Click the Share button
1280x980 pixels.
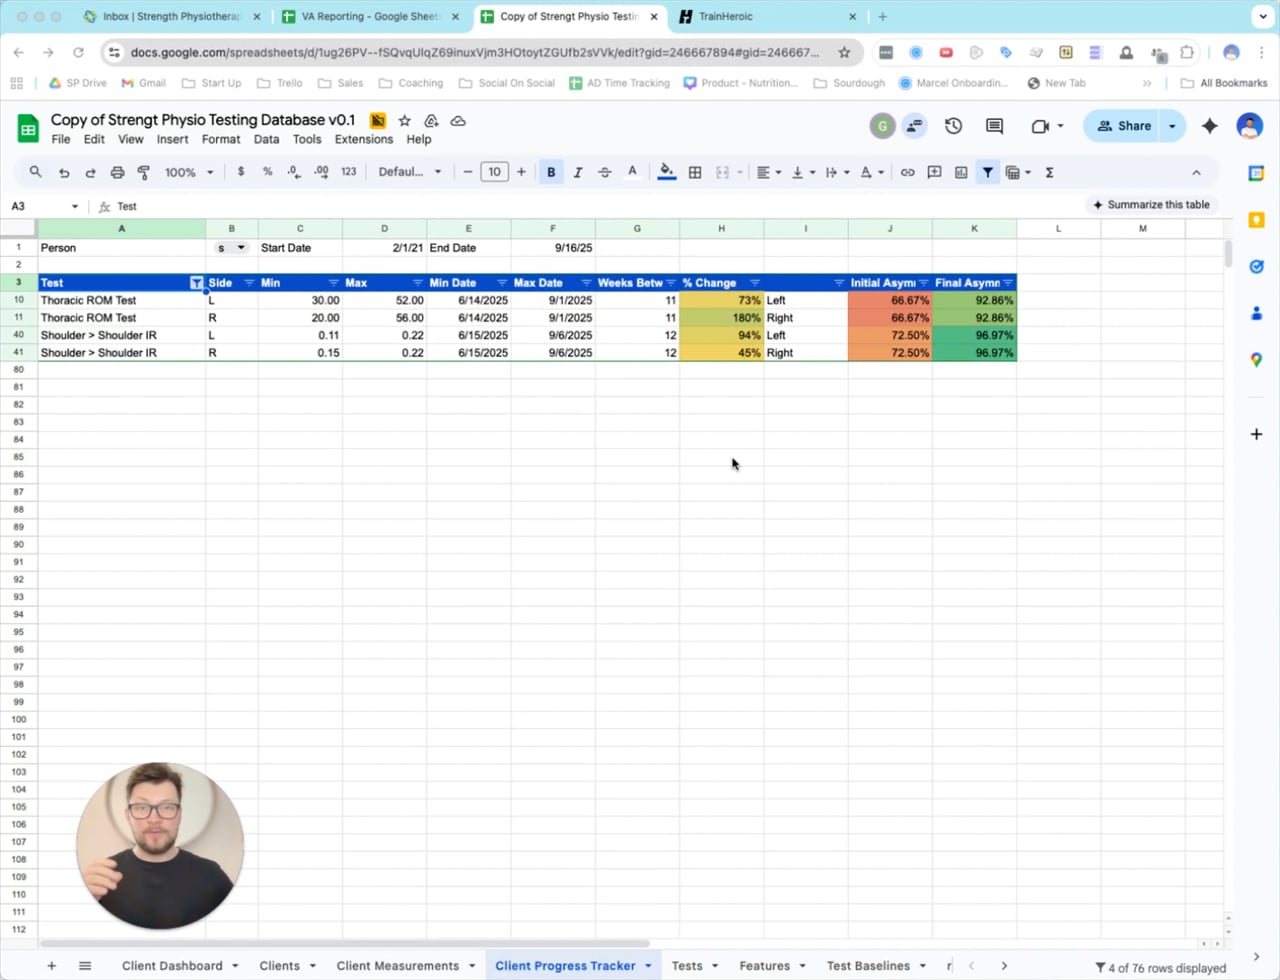[1124, 126]
